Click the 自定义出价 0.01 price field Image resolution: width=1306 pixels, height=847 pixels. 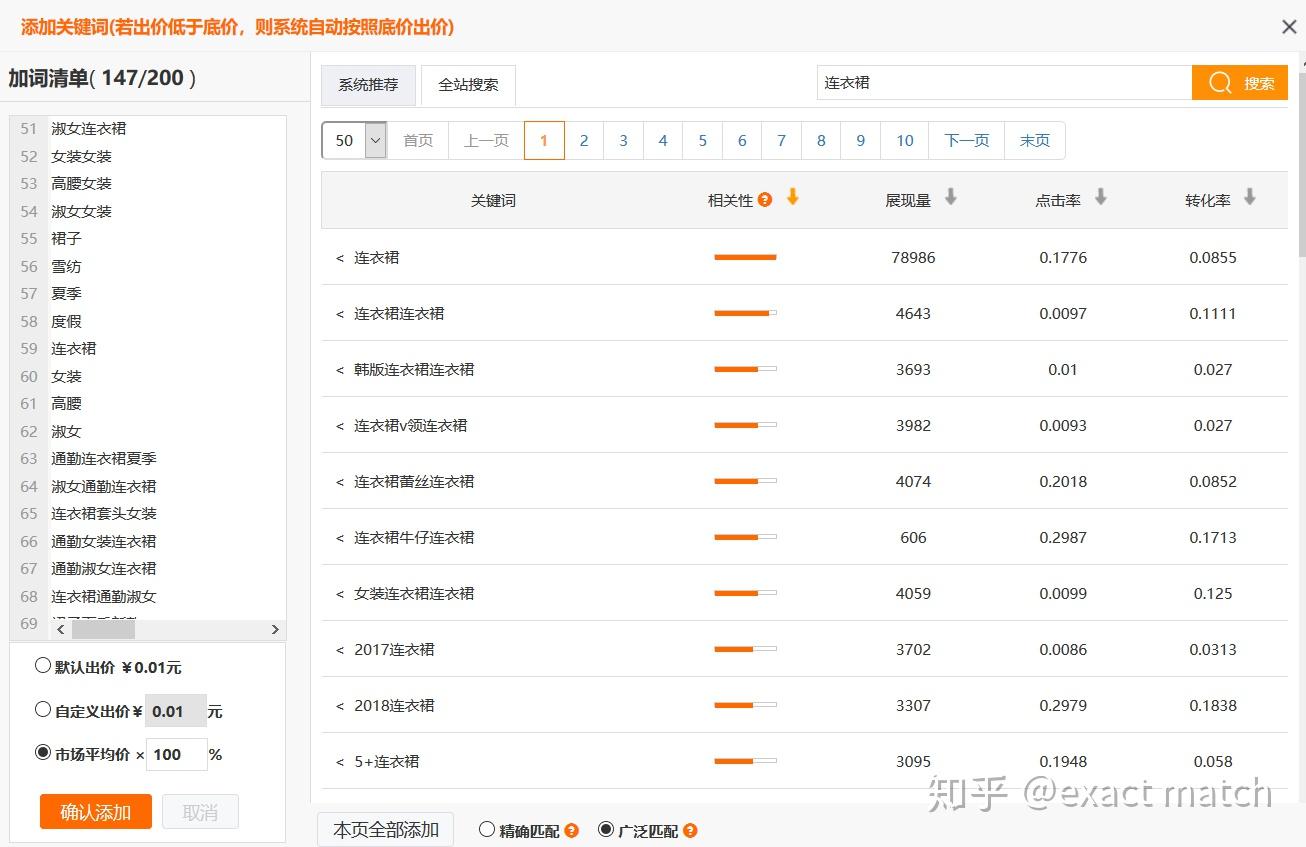tap(176, 711)
